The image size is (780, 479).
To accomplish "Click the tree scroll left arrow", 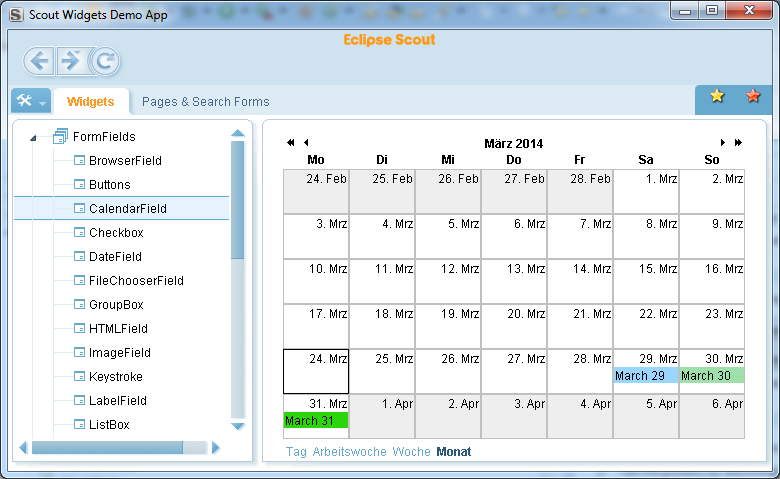I will (23, 448).
